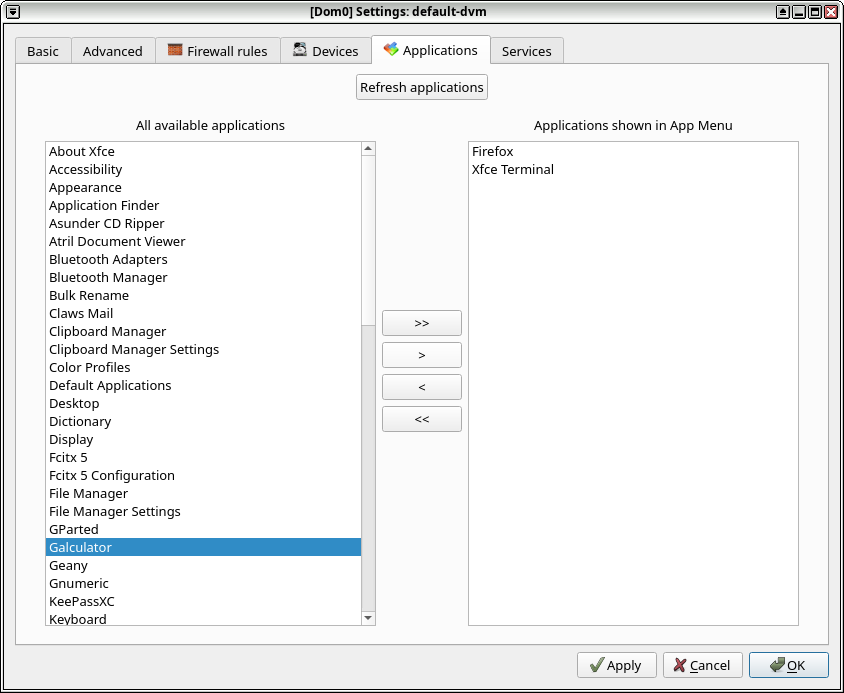The image size is (844, 693).
Task: Select the Clipboard Manager entry
Action: (203, 332)
